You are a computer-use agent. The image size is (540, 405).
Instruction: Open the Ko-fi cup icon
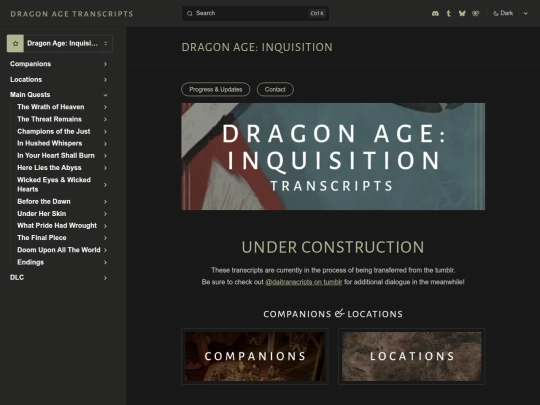tap(476, 13)
